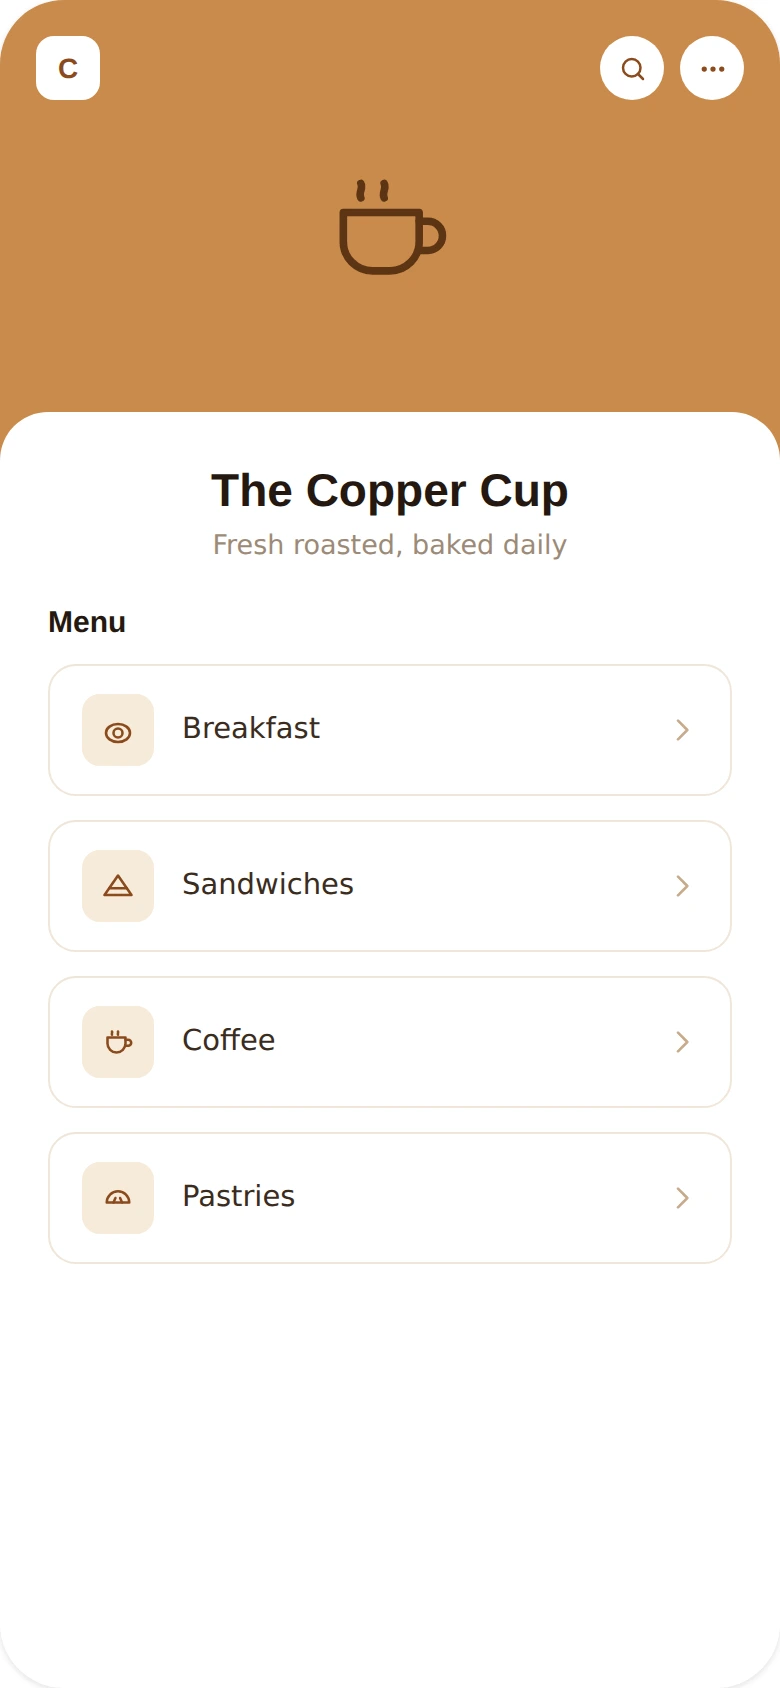Open the search magnifier icon
The width and height of the screenshot is (780, 1688).
tap(632, 68)
